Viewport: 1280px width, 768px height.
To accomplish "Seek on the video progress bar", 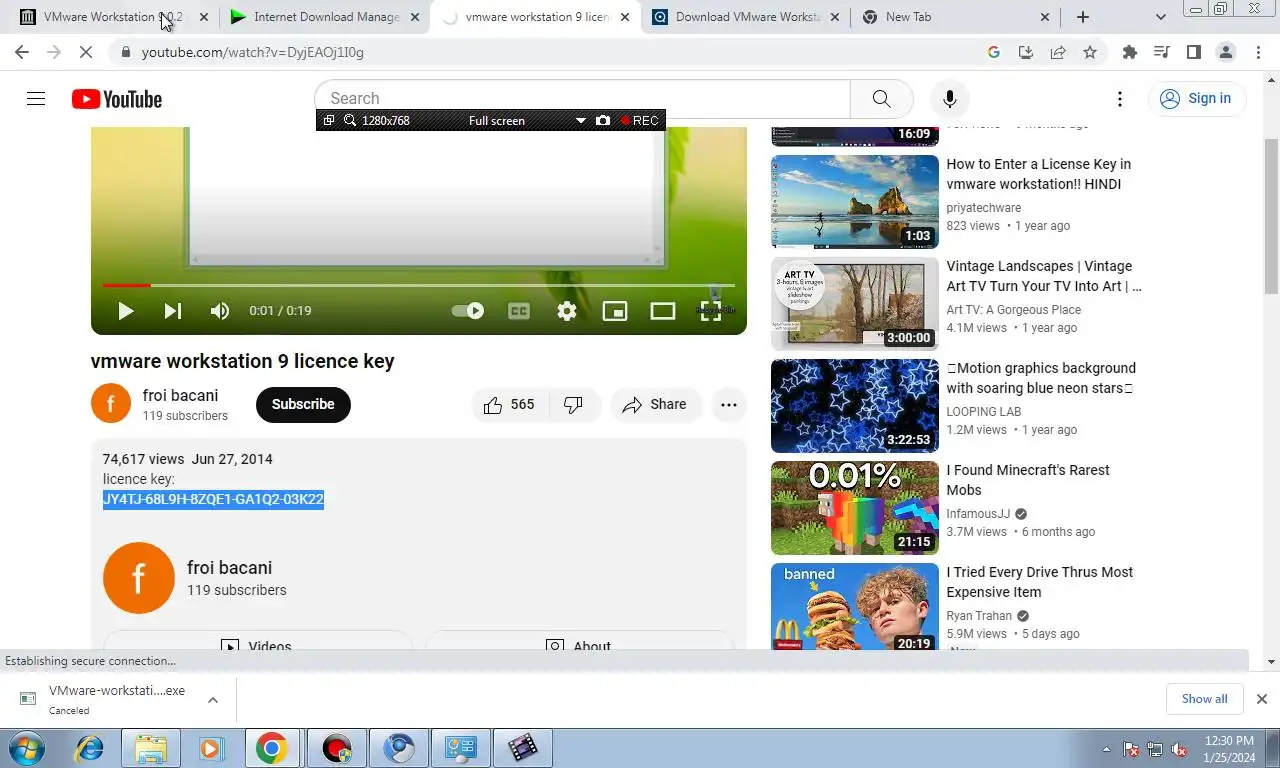I will click(x=418, y=286).
